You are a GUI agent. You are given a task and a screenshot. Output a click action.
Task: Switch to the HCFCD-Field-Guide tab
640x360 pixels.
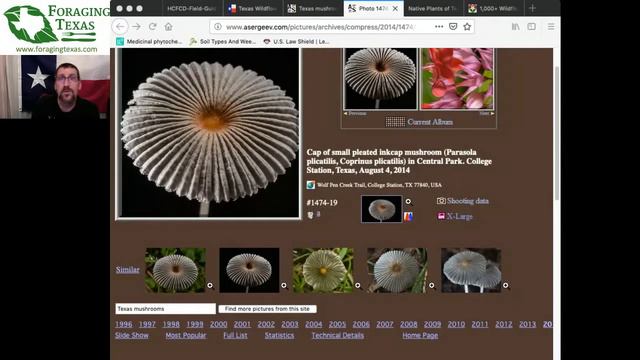[x=191, y=8]
